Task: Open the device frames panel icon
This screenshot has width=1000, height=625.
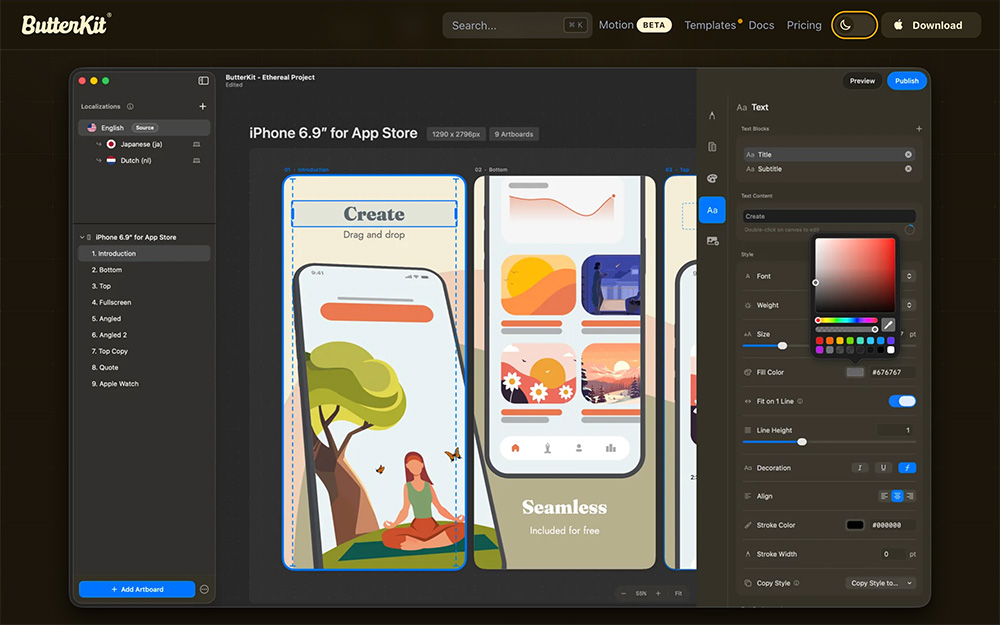Action: pos(712,147)
